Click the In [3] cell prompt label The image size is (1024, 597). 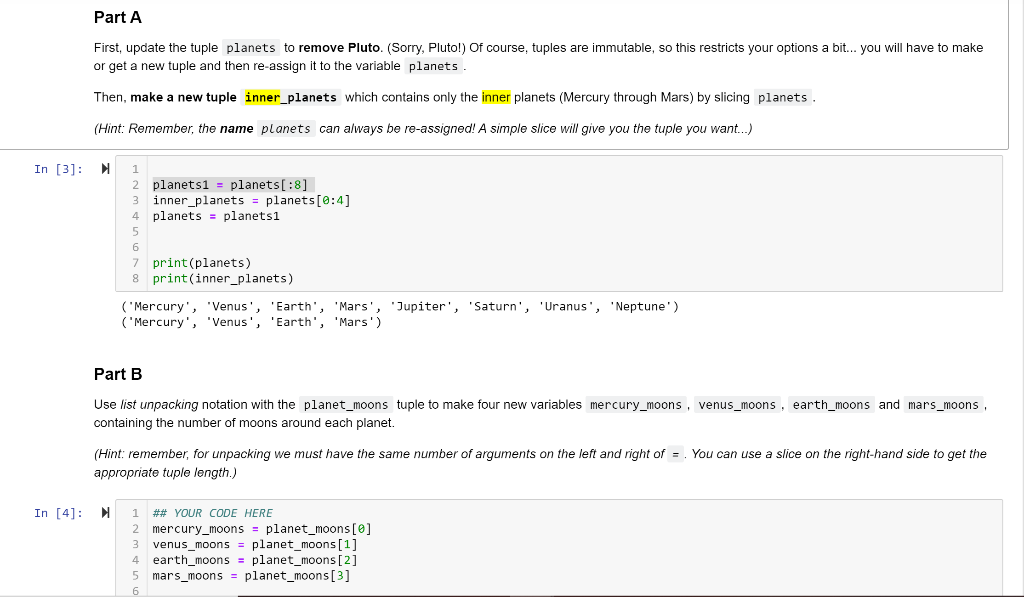coord(55,168)
